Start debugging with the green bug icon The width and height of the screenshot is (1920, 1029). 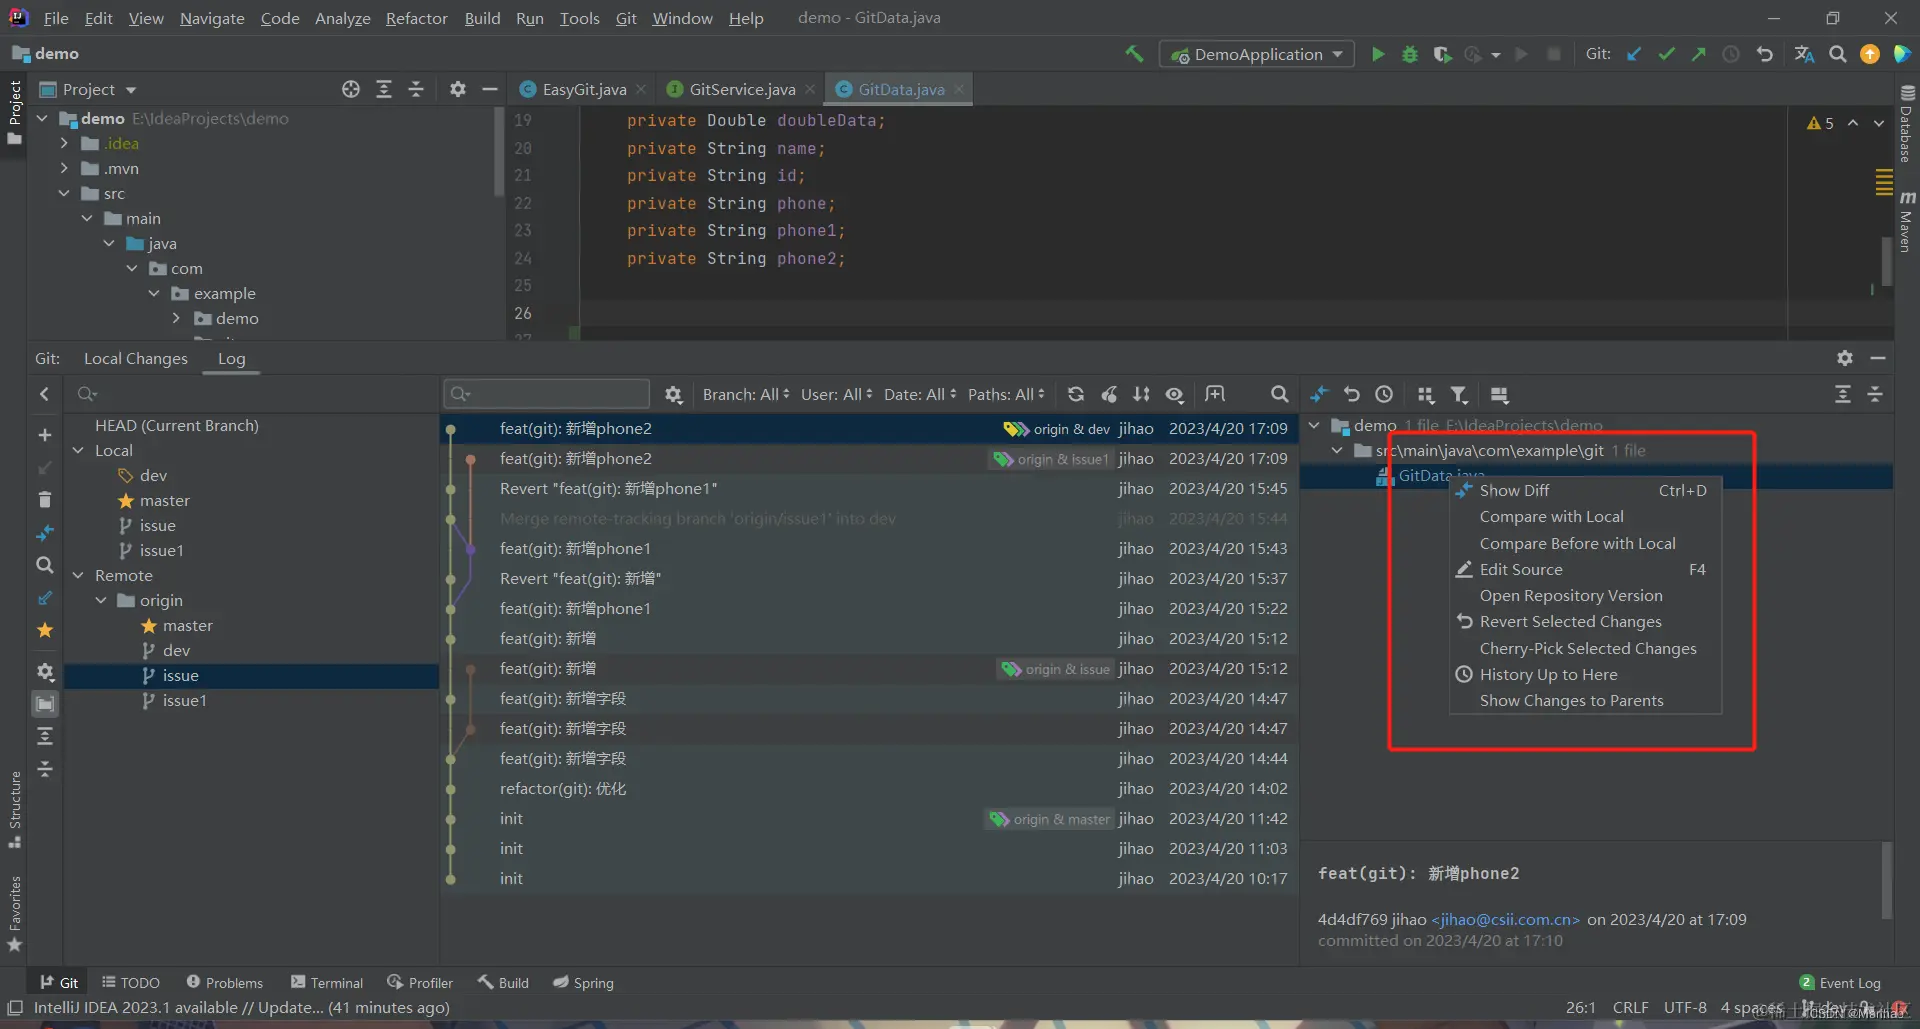point(1410,54)
